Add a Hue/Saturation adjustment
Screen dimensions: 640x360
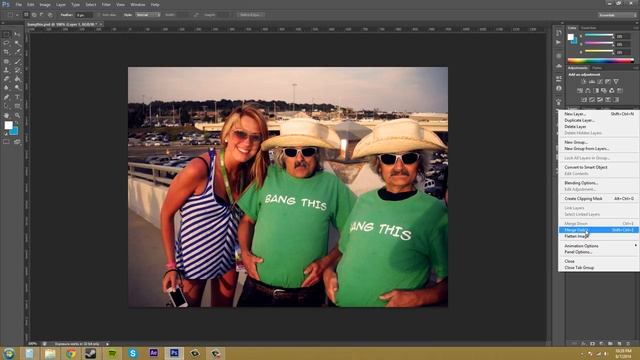coord(580,91)
